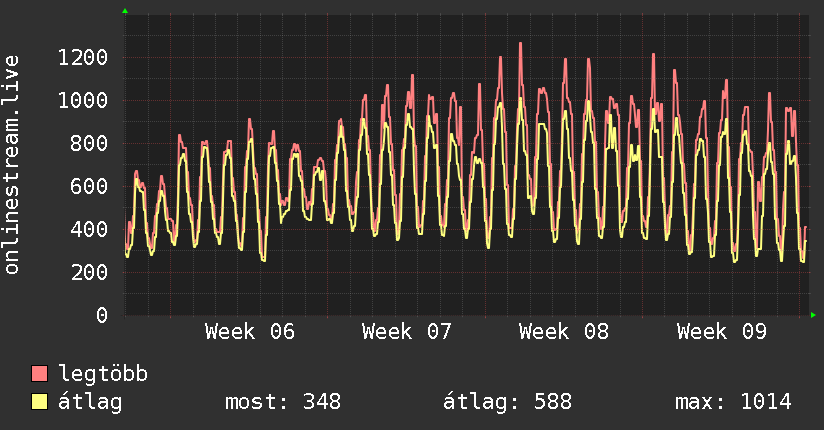
Task: Click the green arrow atop the y-axis
Action: [x=125, y=11]
